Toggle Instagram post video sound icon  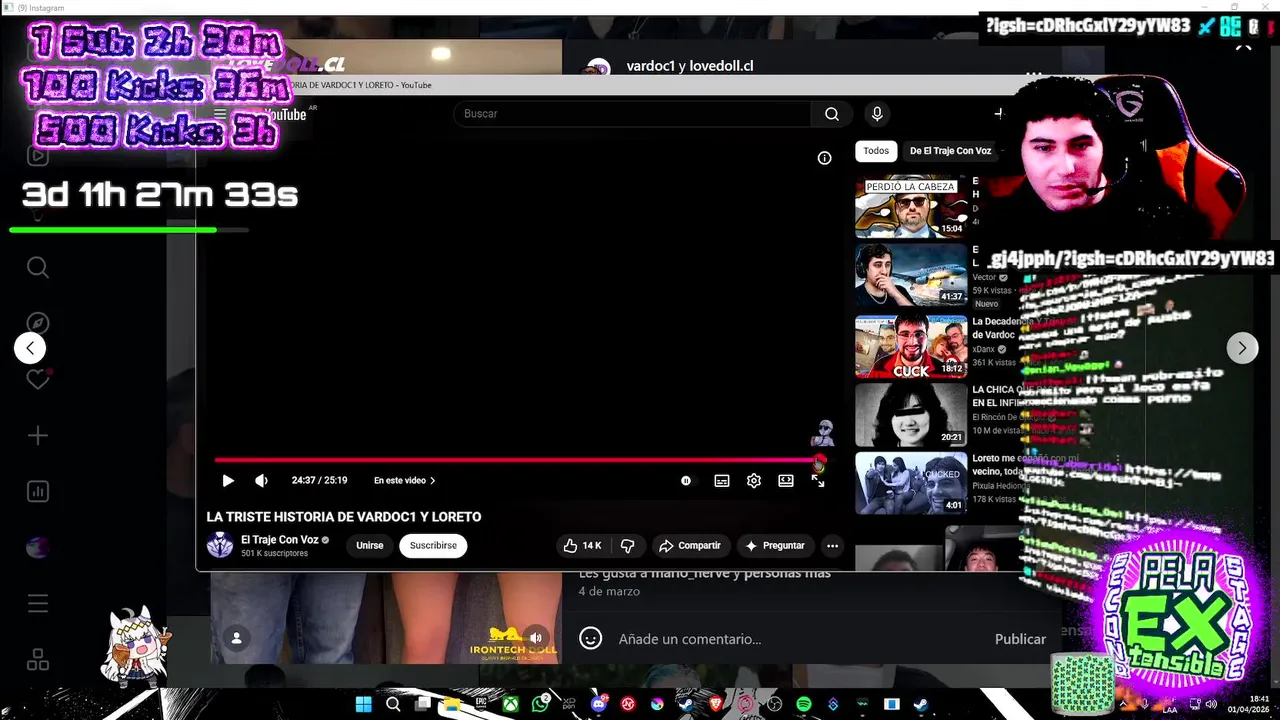(x=536, y=638)
